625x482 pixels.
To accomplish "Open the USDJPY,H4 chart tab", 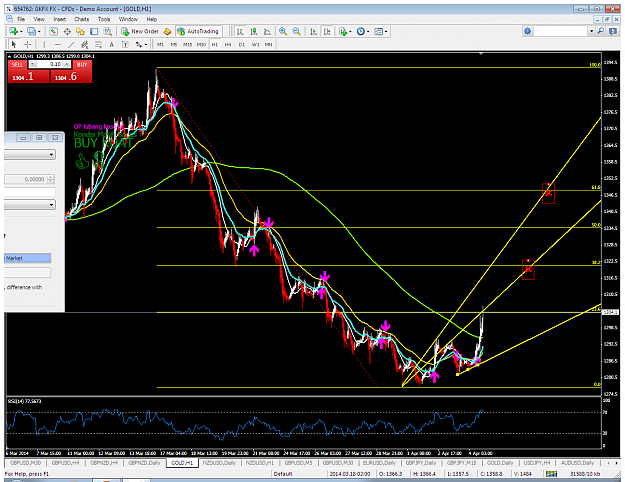I will click(x=537, y=463).
